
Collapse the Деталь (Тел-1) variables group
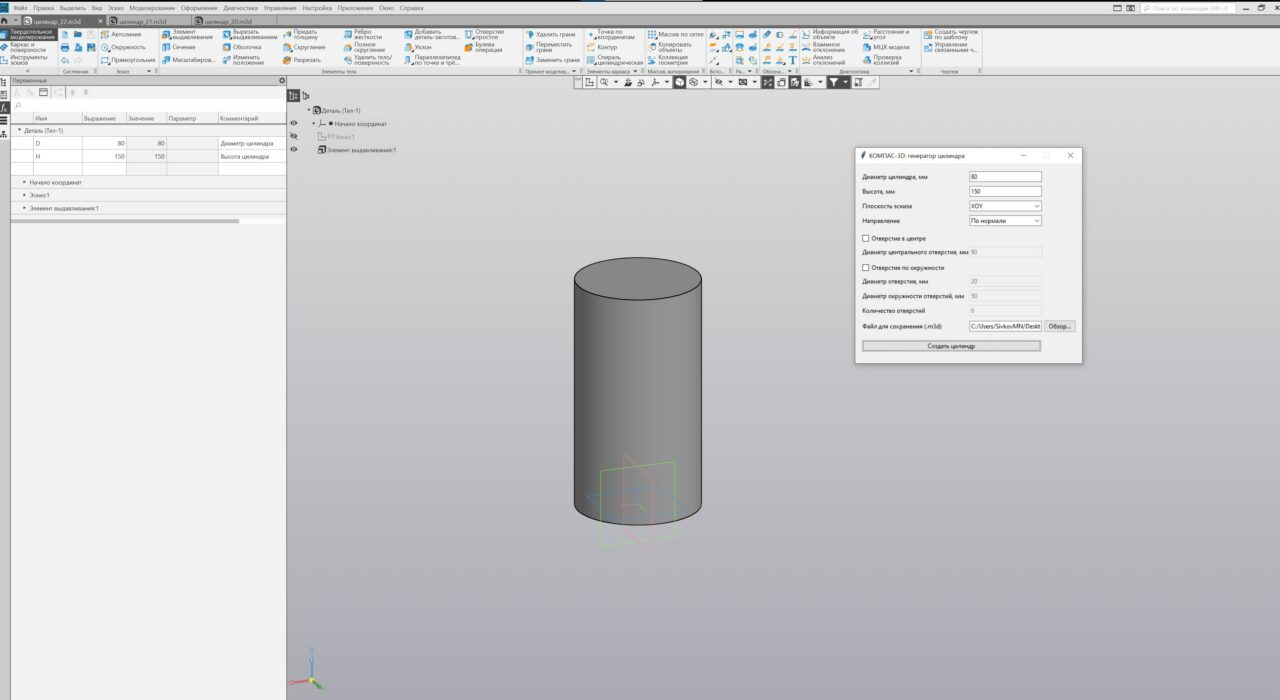tap(18, 130)
